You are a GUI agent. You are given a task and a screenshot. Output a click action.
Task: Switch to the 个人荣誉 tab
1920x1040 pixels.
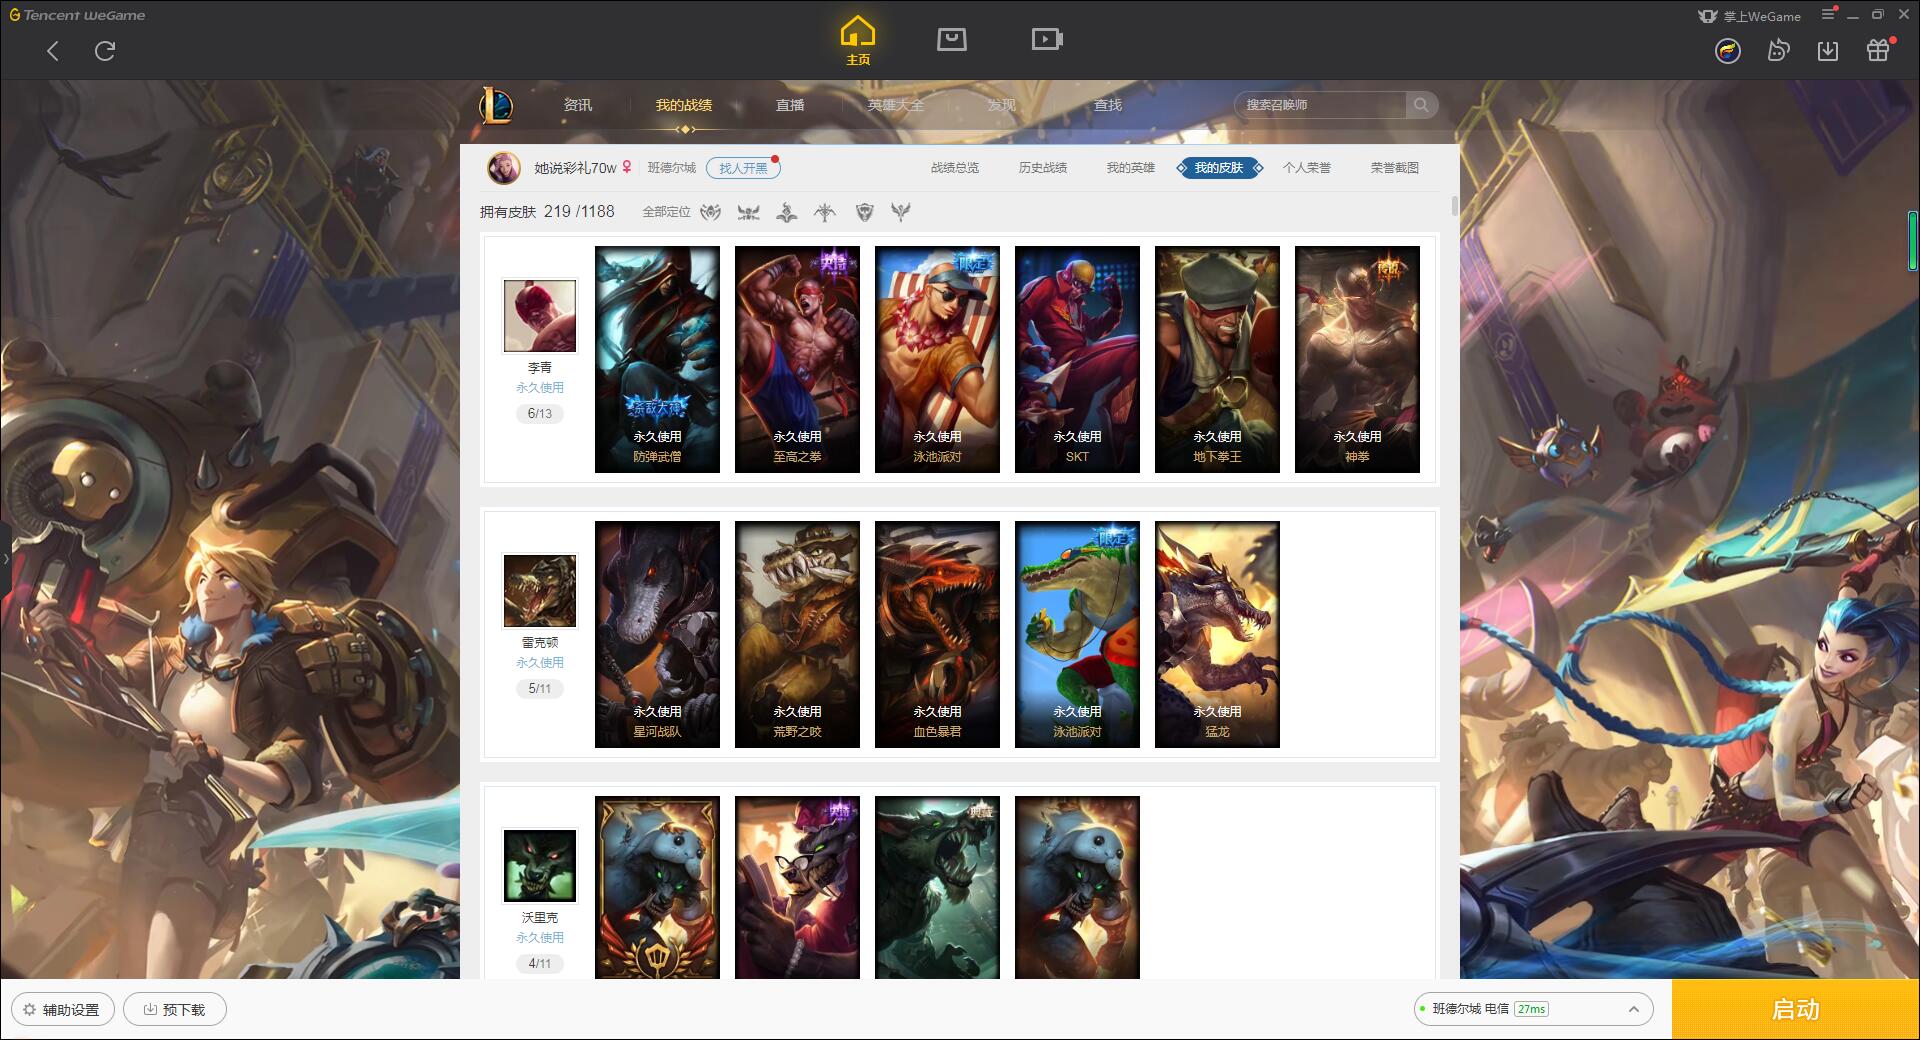click(x=1307, y=168)
